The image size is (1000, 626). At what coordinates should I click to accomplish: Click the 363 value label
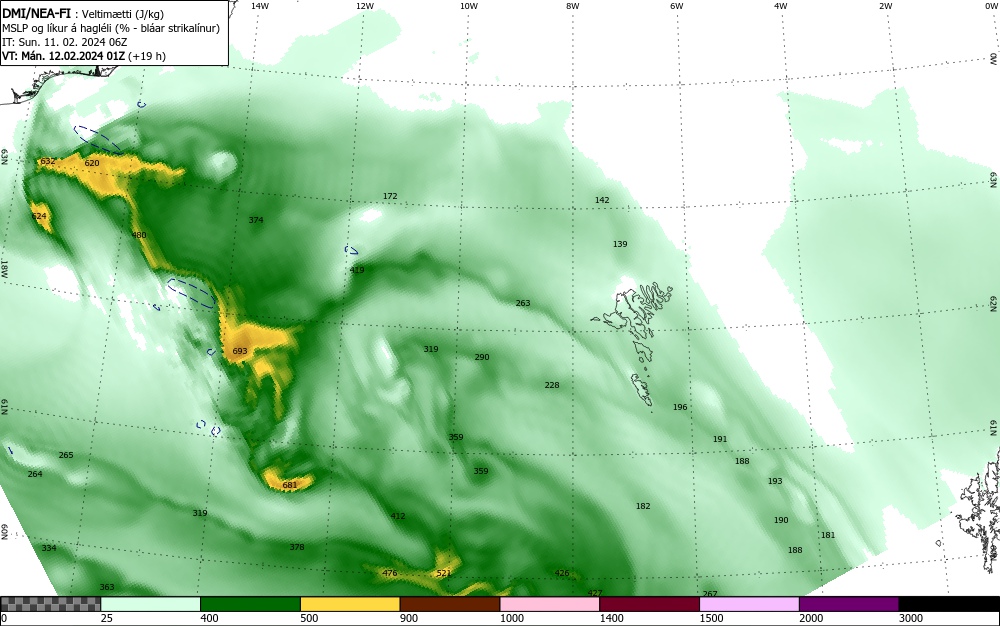pos(107,587)
